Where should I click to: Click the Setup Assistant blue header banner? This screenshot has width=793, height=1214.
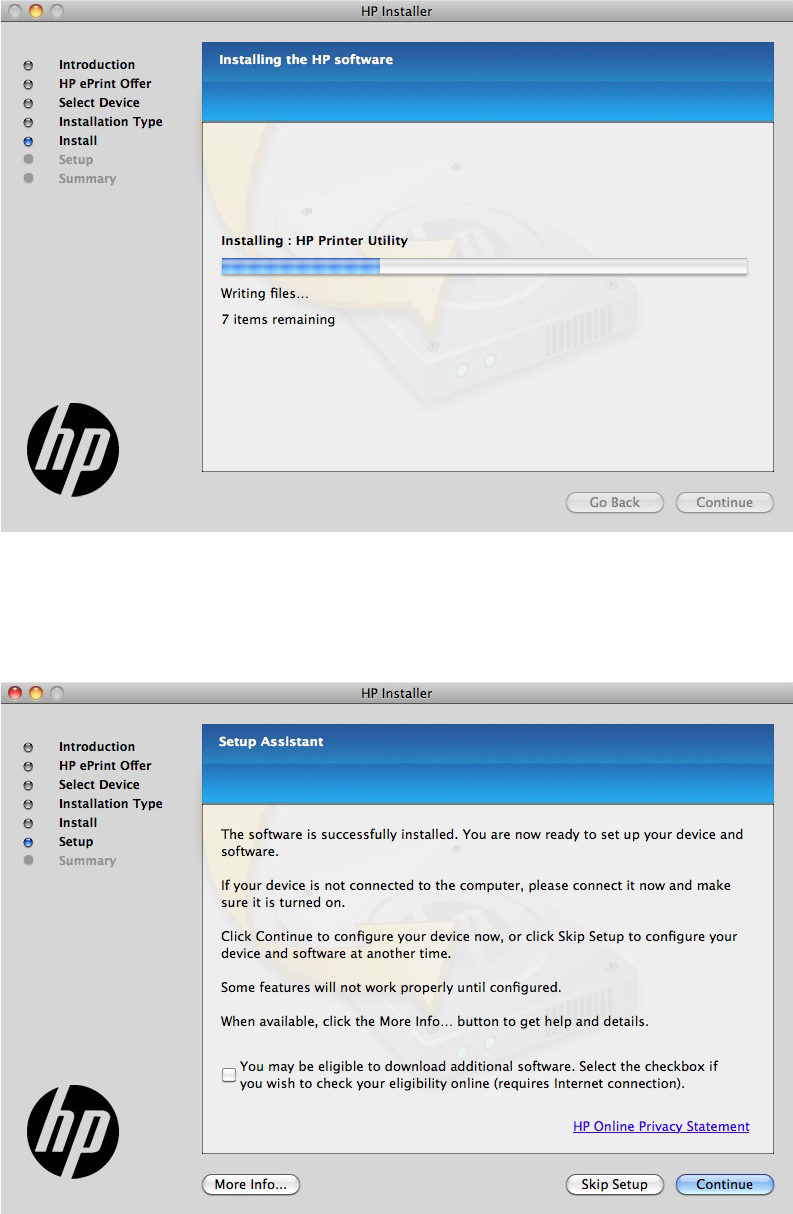[x=488, y=763]
